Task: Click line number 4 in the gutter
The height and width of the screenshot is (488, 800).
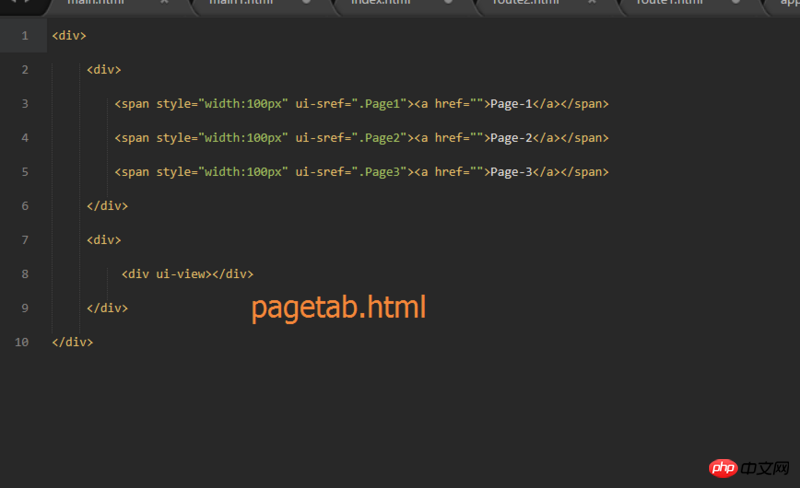Action: 24,138
